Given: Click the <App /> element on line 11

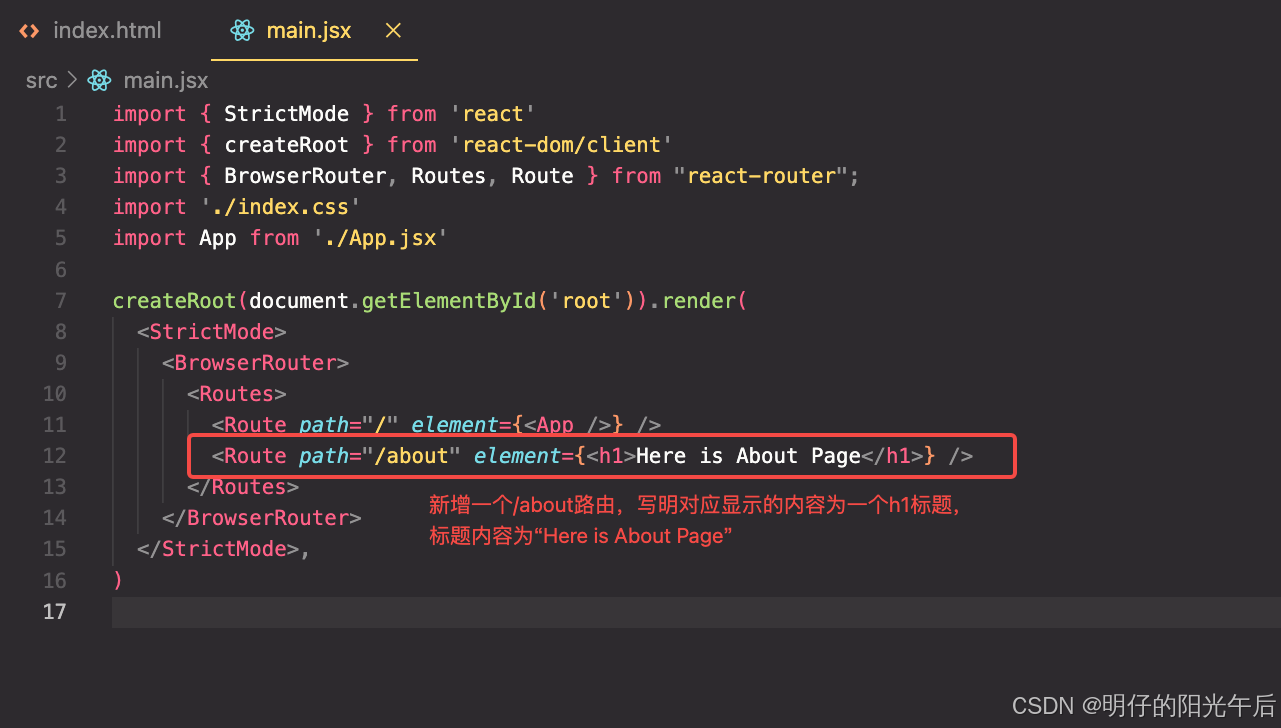Looking at the screenshot, I should coord(567,425).
